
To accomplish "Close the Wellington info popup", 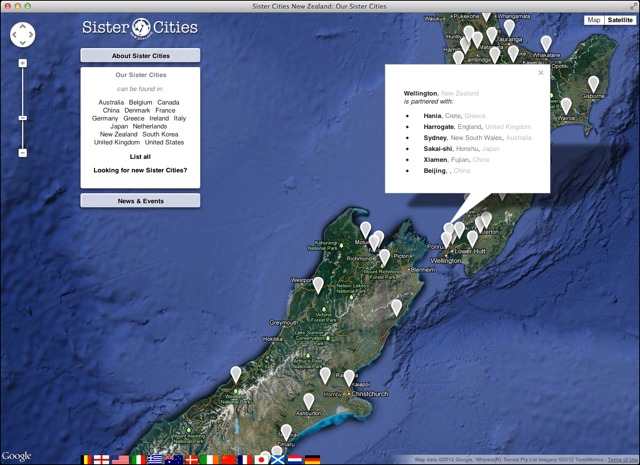I will point(541,73).
